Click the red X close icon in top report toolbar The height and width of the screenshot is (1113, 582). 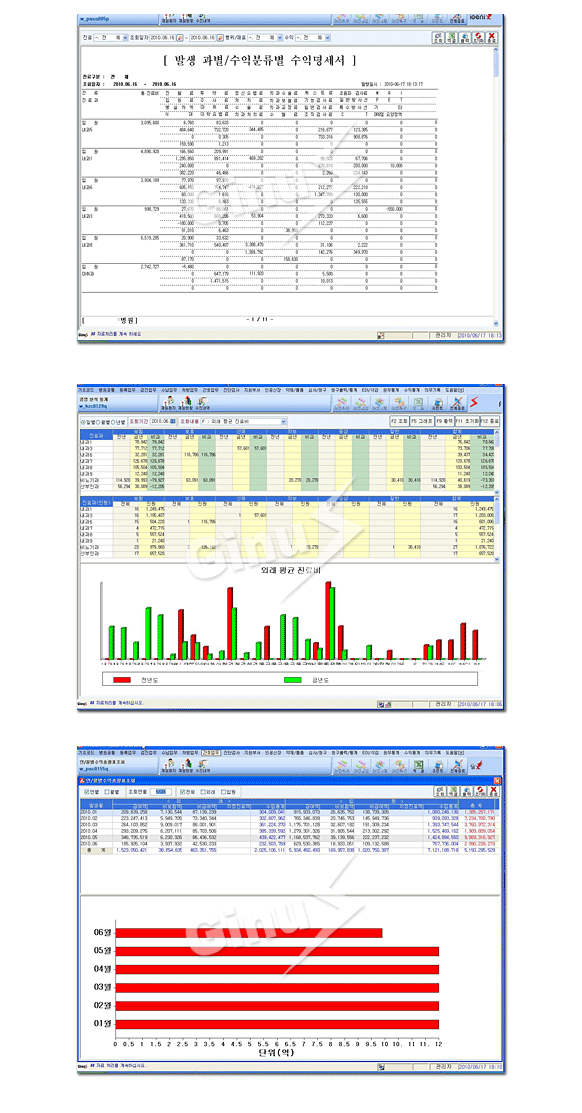point(490,37)
